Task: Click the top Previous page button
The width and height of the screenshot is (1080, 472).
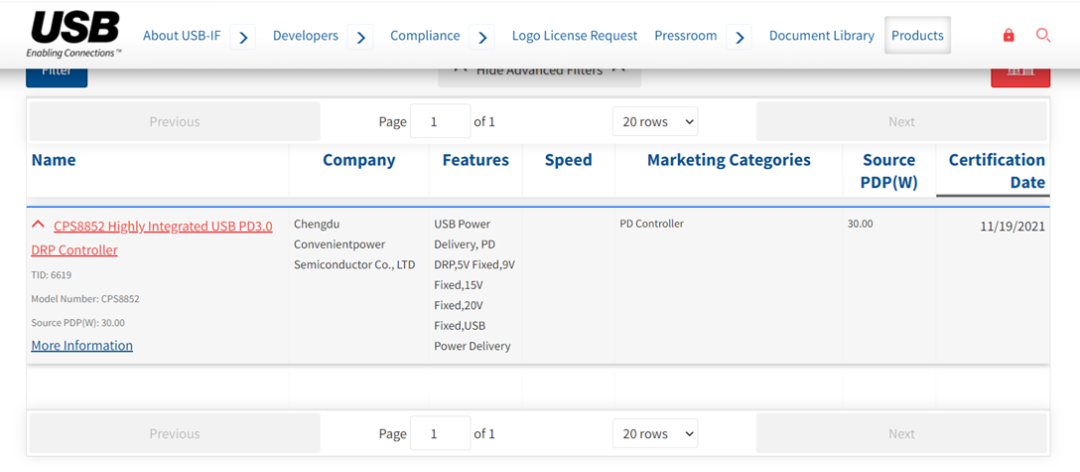Action: click(174, 121)
